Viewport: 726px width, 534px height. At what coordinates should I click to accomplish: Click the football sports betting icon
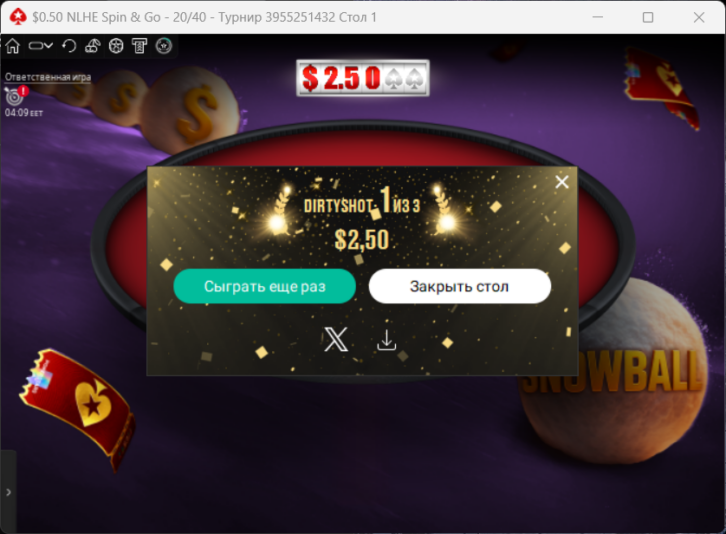[116, 46]
